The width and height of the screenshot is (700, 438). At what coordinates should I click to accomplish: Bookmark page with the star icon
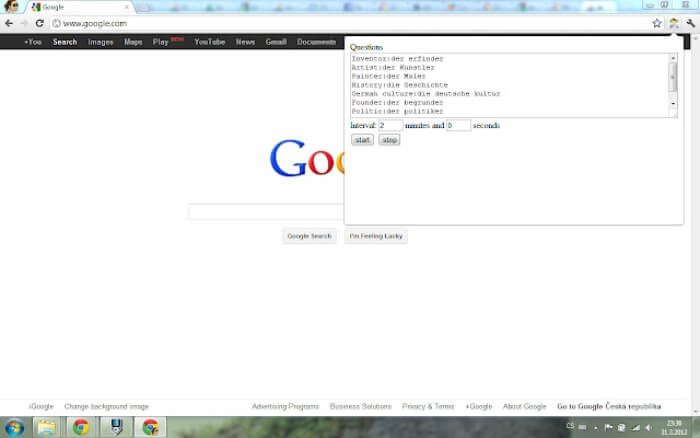[657, 23]
